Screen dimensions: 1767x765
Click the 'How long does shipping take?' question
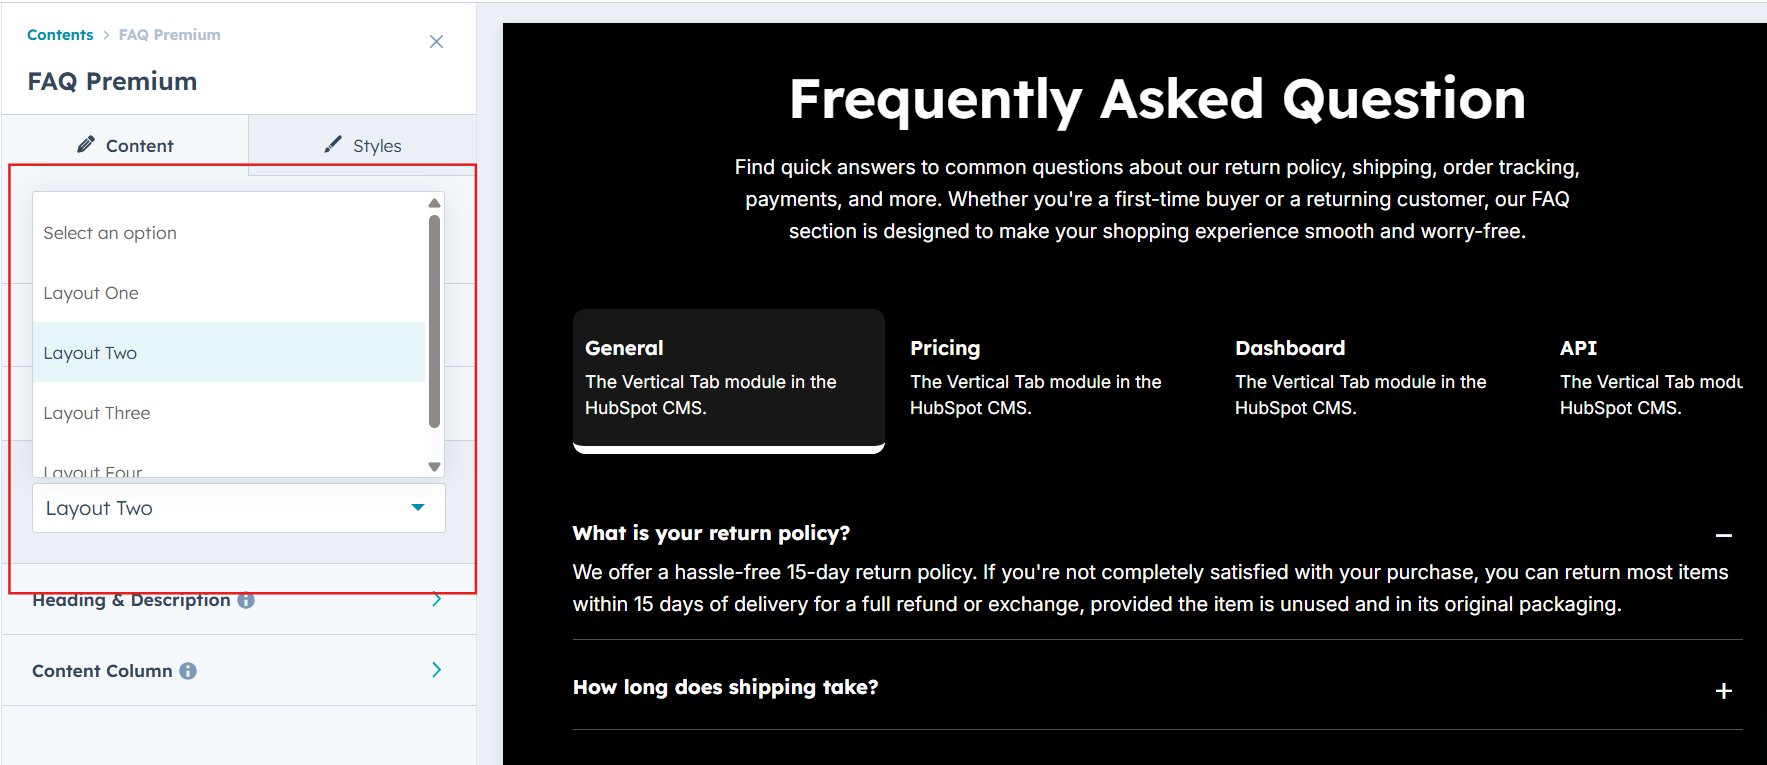coord(725,687)
